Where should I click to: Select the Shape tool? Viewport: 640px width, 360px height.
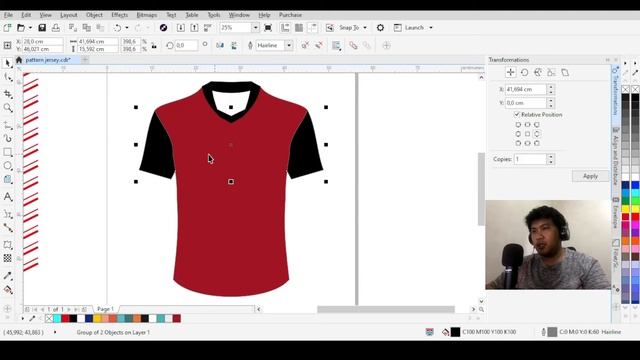pos(7,78)
